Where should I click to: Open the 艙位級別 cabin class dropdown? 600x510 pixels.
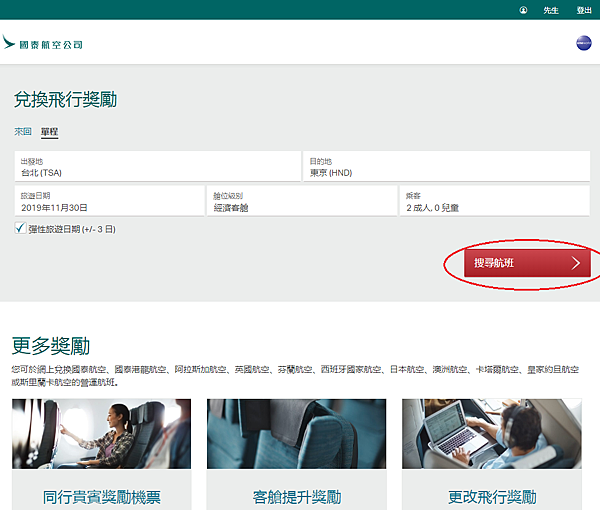(x=302, y=201)
